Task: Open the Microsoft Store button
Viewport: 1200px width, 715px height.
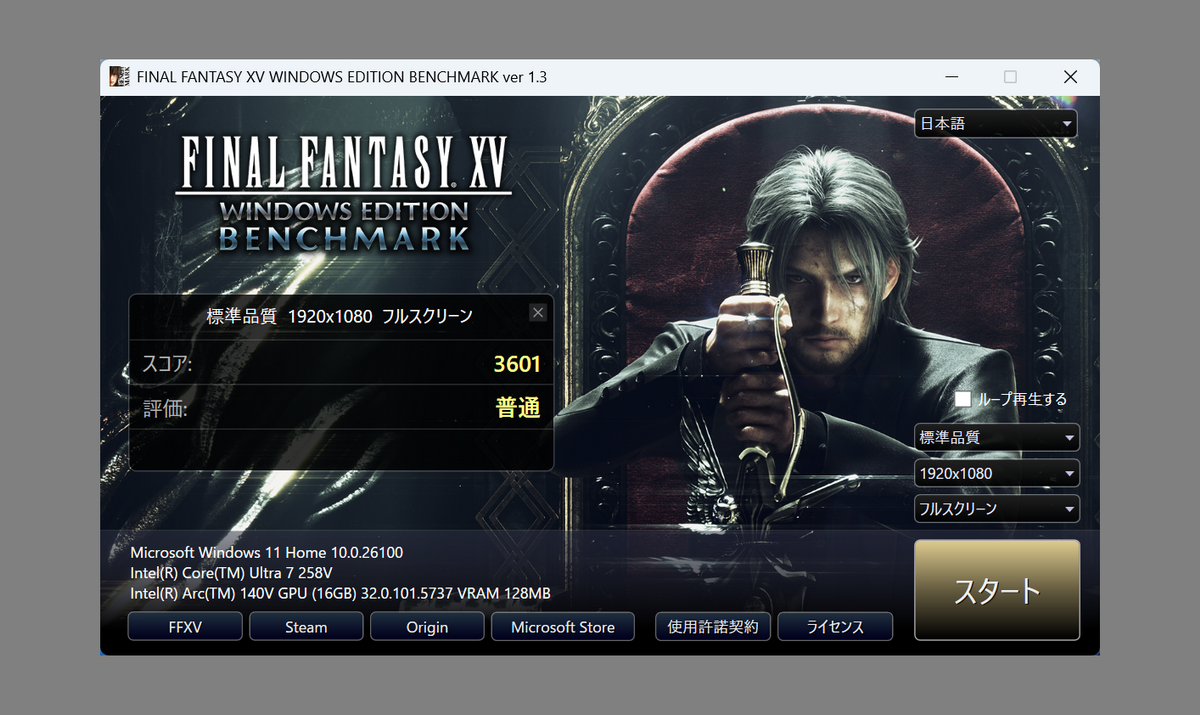Action: [563, 627]
